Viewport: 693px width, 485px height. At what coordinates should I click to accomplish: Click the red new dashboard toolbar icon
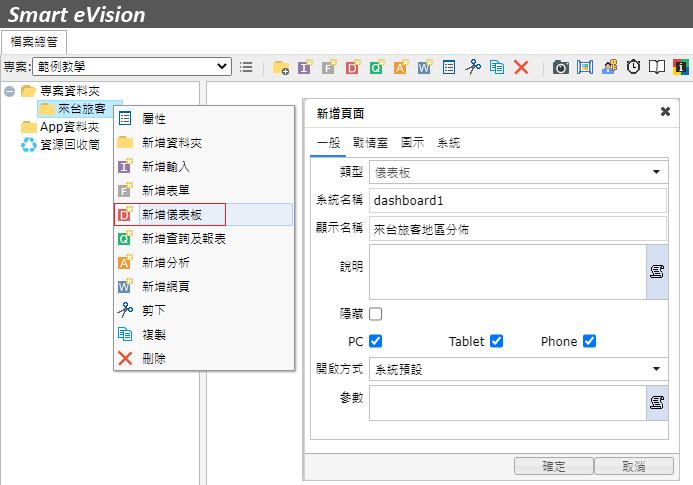(352, 67)
